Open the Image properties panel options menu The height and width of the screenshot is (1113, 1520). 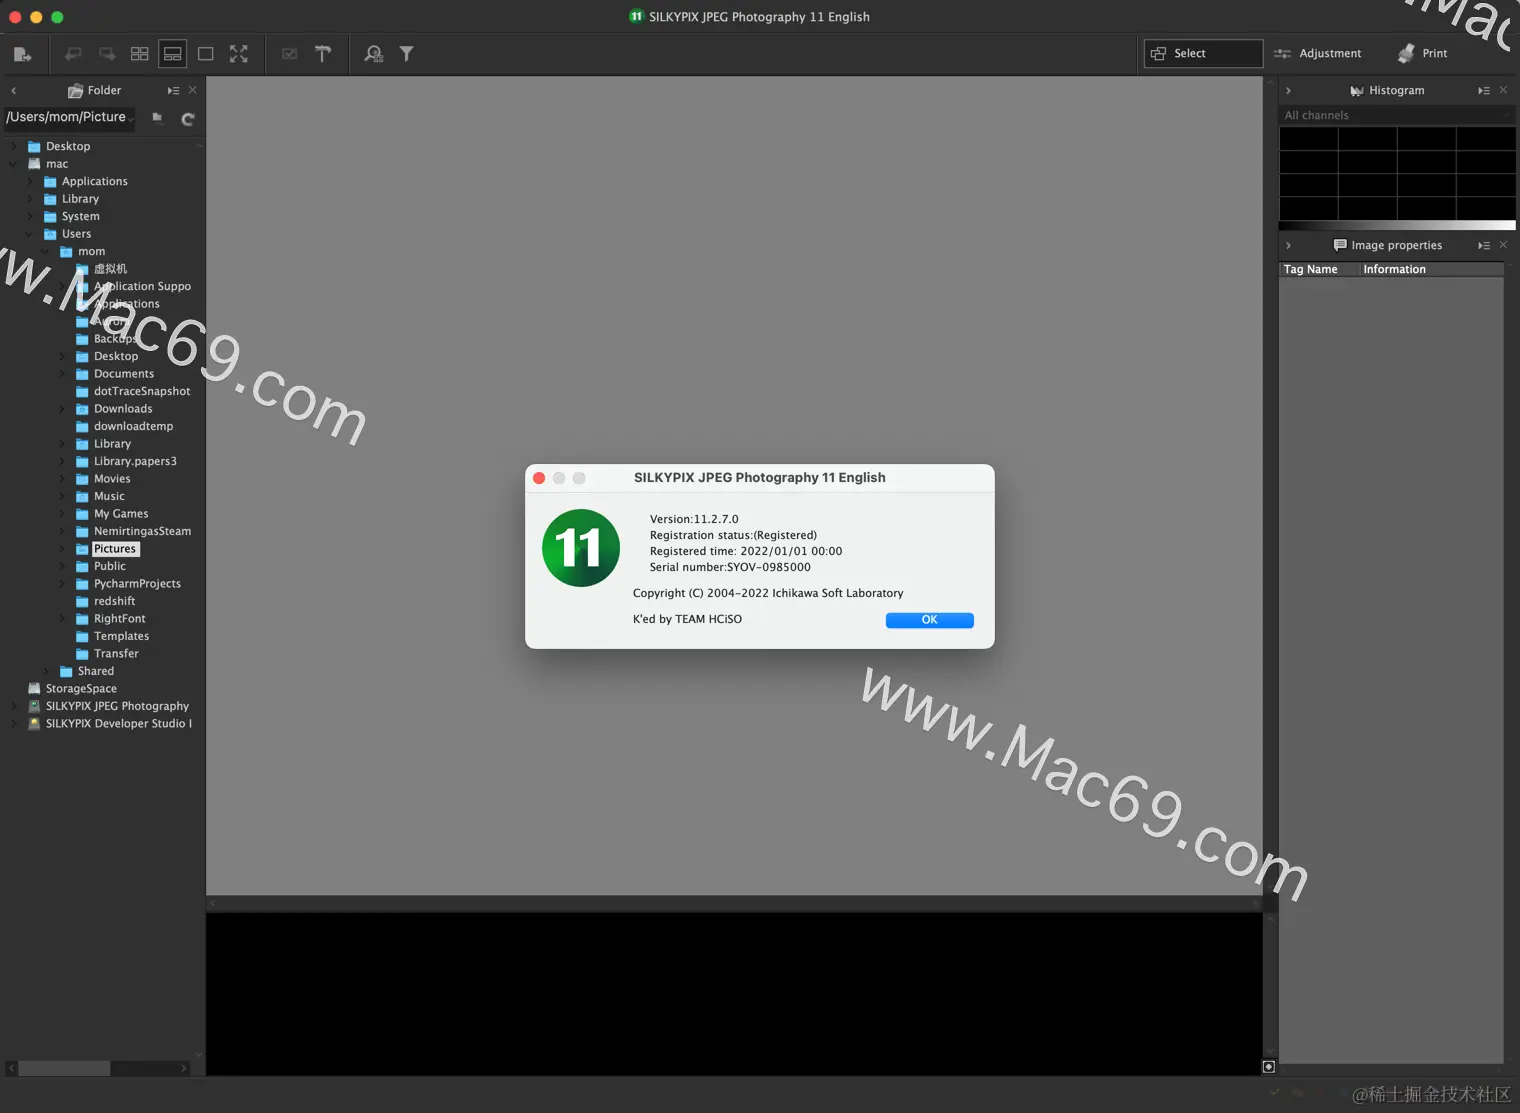[x=1484, y=245]
